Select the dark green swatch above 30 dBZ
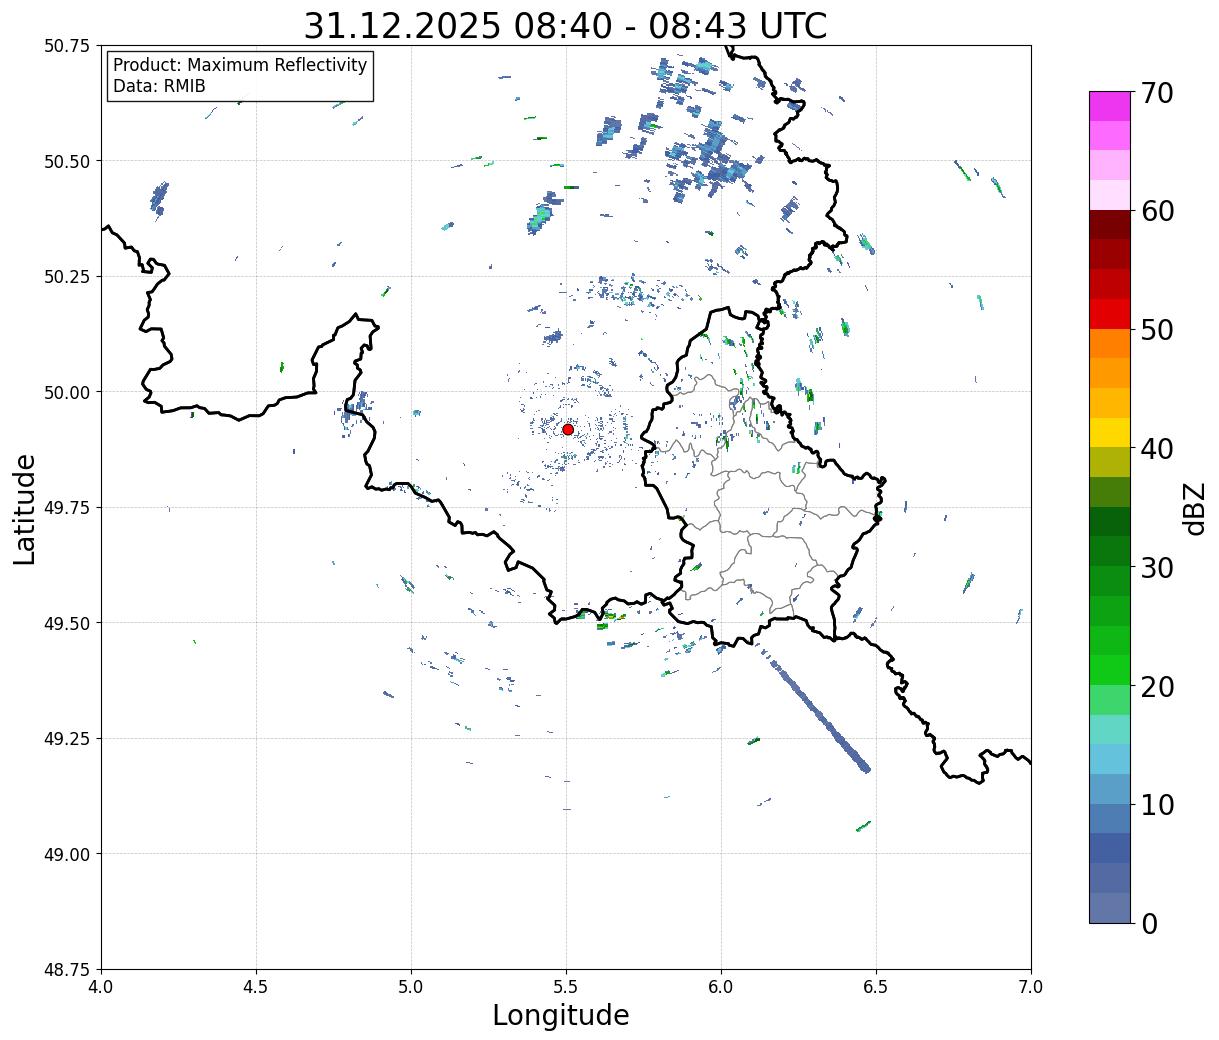1219x1040 pixels. (x=1110, y=522)
